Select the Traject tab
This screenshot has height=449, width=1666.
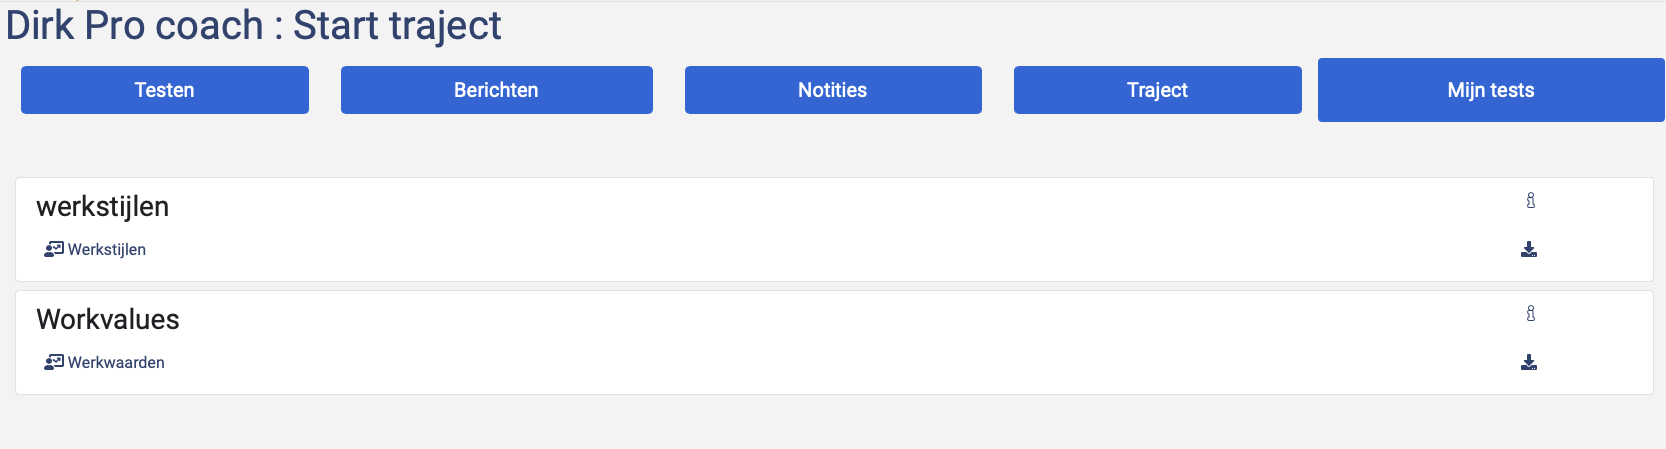pos(1158,90)
